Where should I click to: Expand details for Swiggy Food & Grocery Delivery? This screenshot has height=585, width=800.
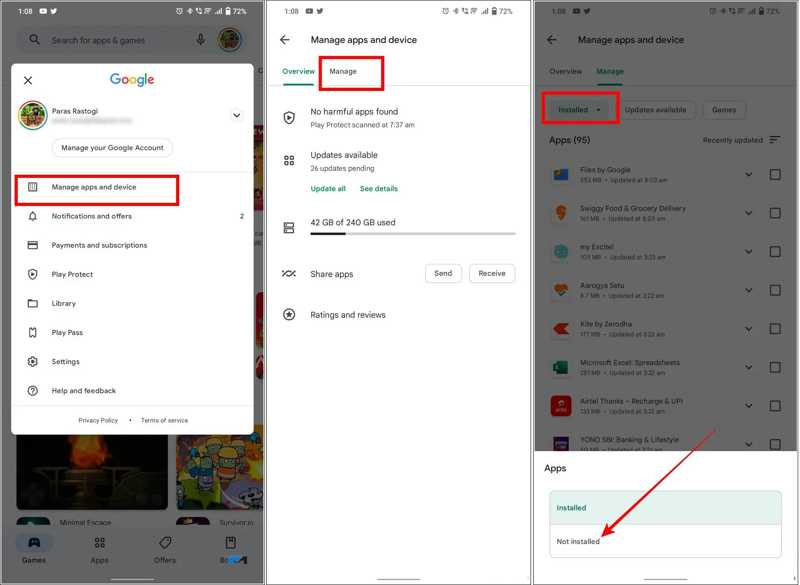pyautogui.click(x=748, y=212)
